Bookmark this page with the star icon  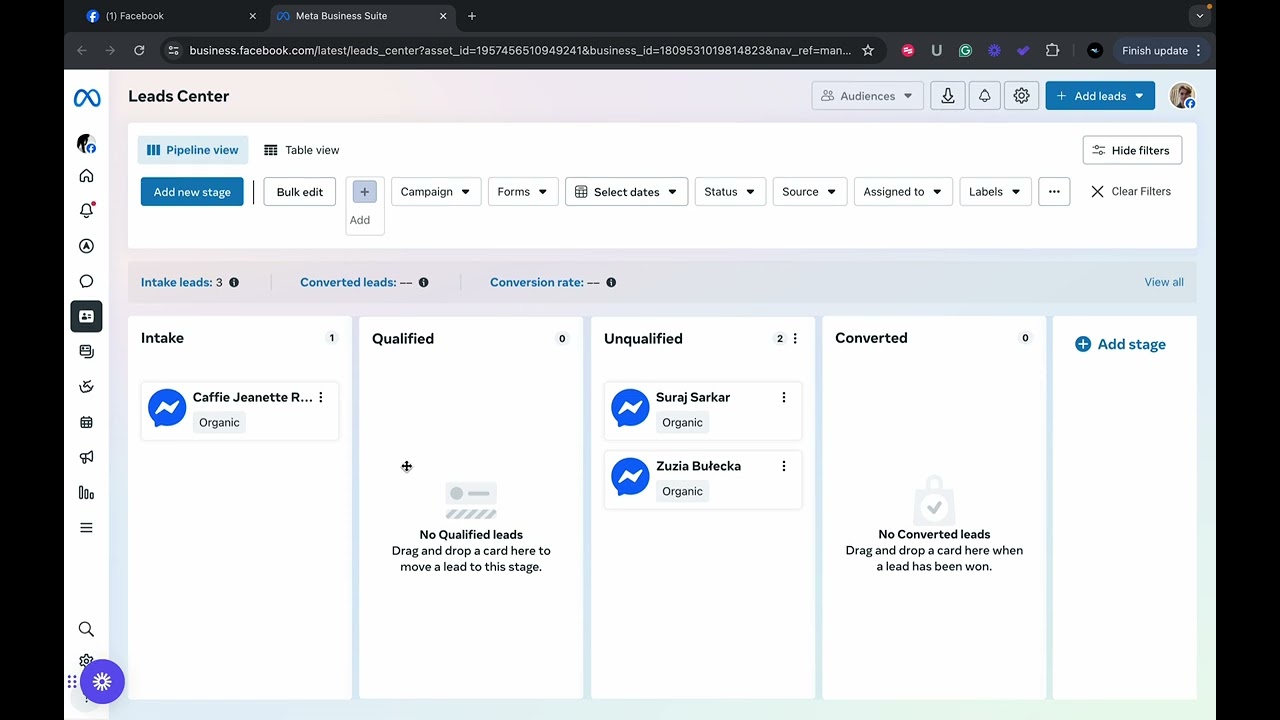(x=868, y=50)
